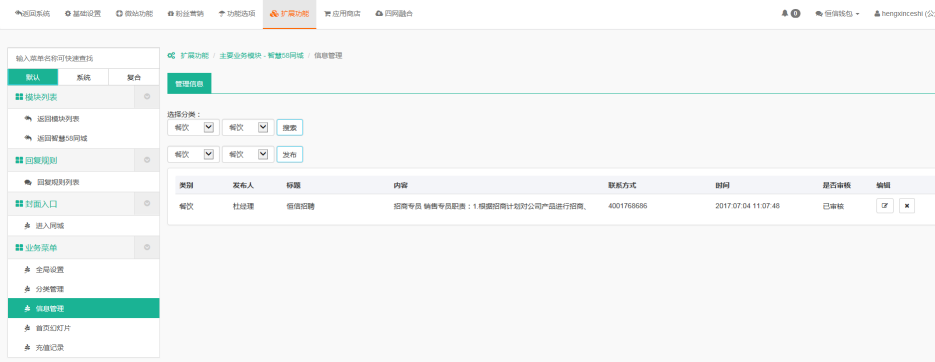Switch to the 系统 sidebar tab
This screenshot has height=362, width=935.
click(x=83, y=78)
